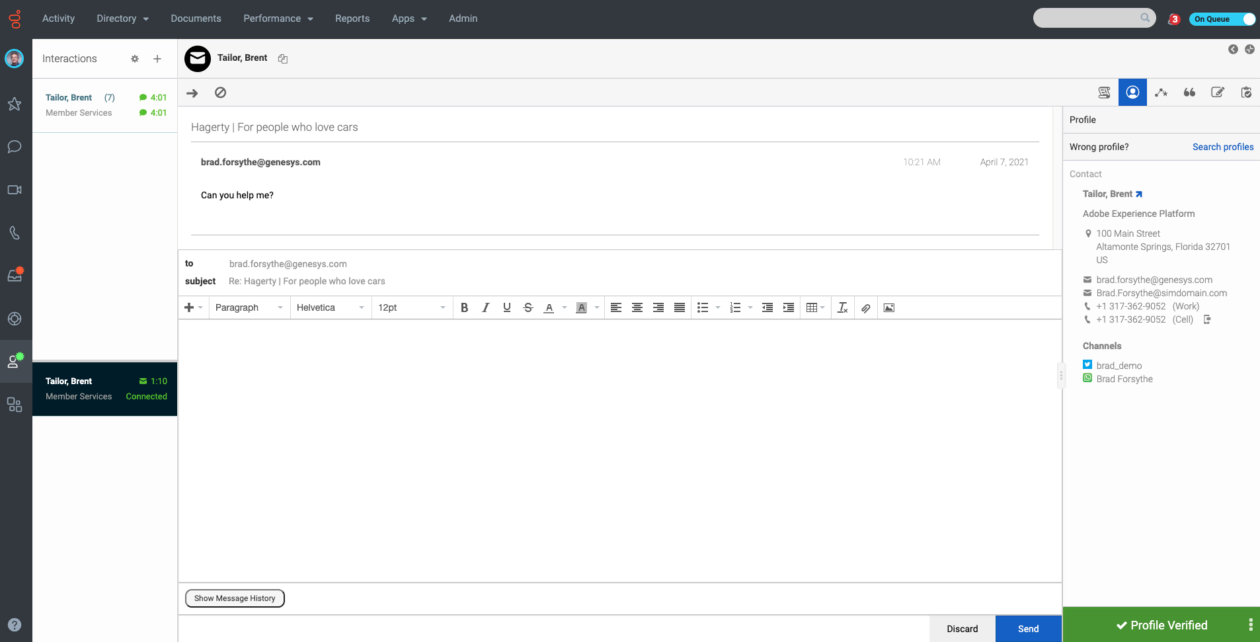The image size is (1260, 642).
Task: Open the notes editor icon
Action: [x=1218, y=92]
